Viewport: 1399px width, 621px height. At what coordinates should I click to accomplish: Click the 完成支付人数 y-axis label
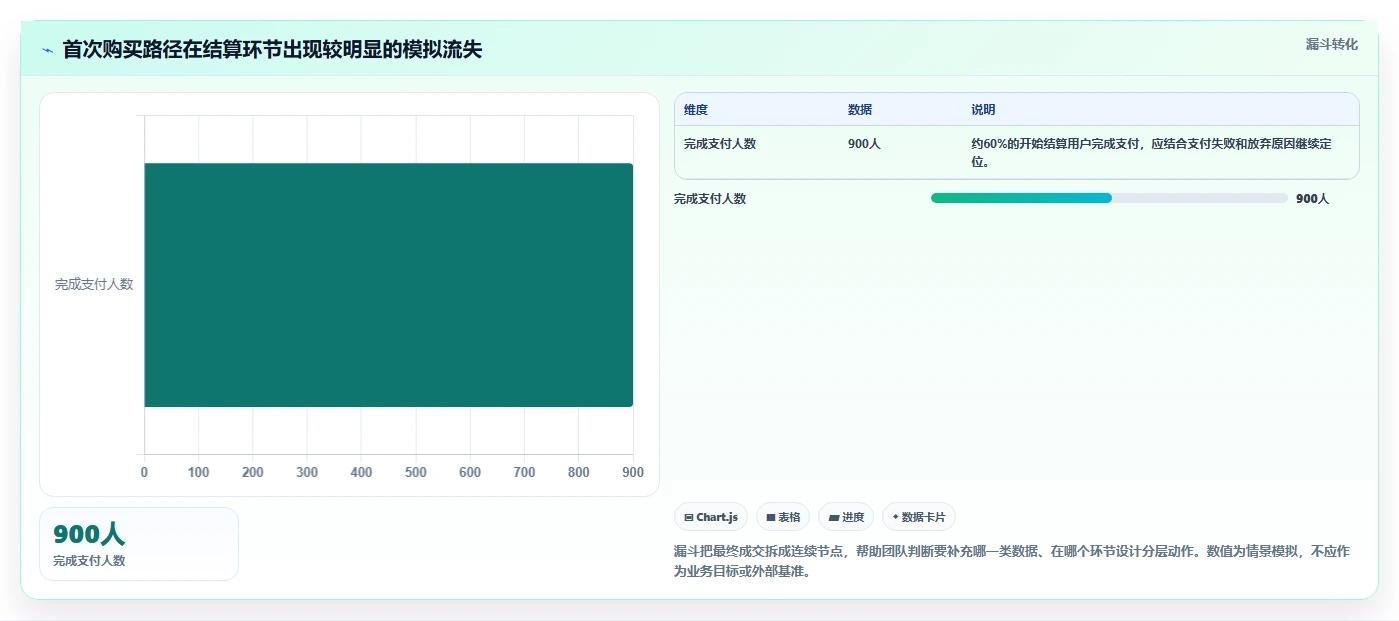[94, 284]
